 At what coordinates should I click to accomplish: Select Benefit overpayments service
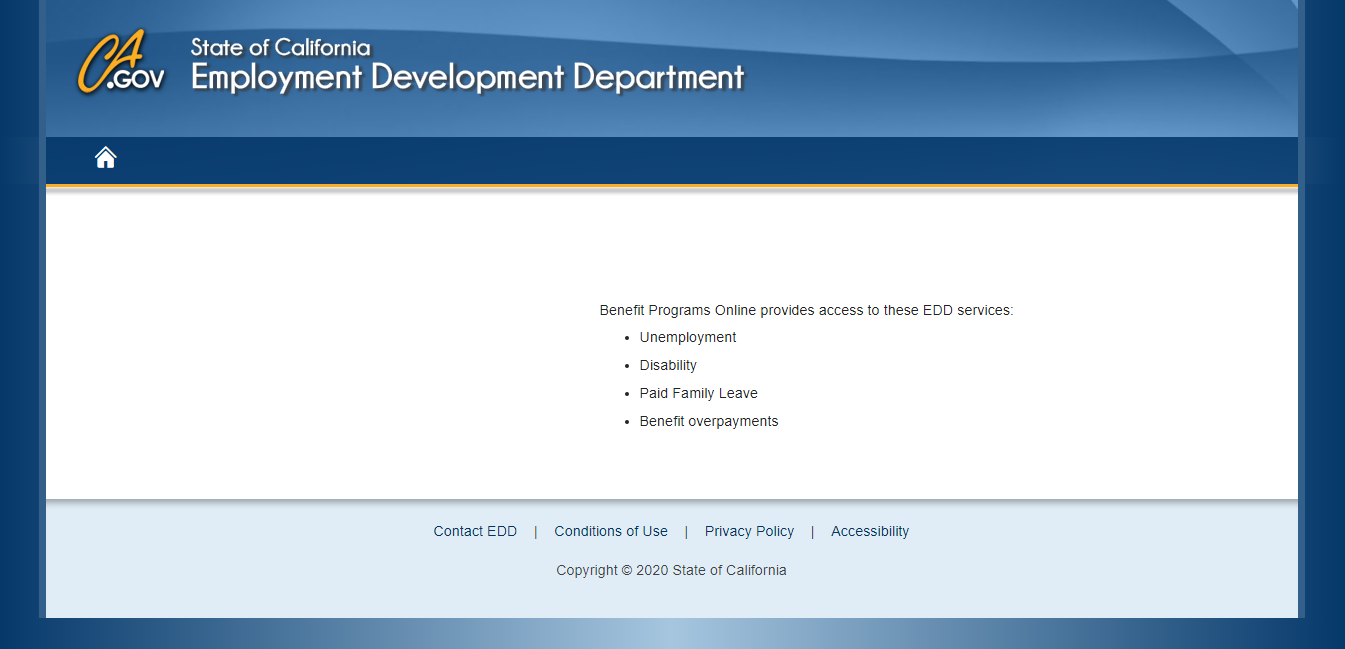[x=708, y=421]
